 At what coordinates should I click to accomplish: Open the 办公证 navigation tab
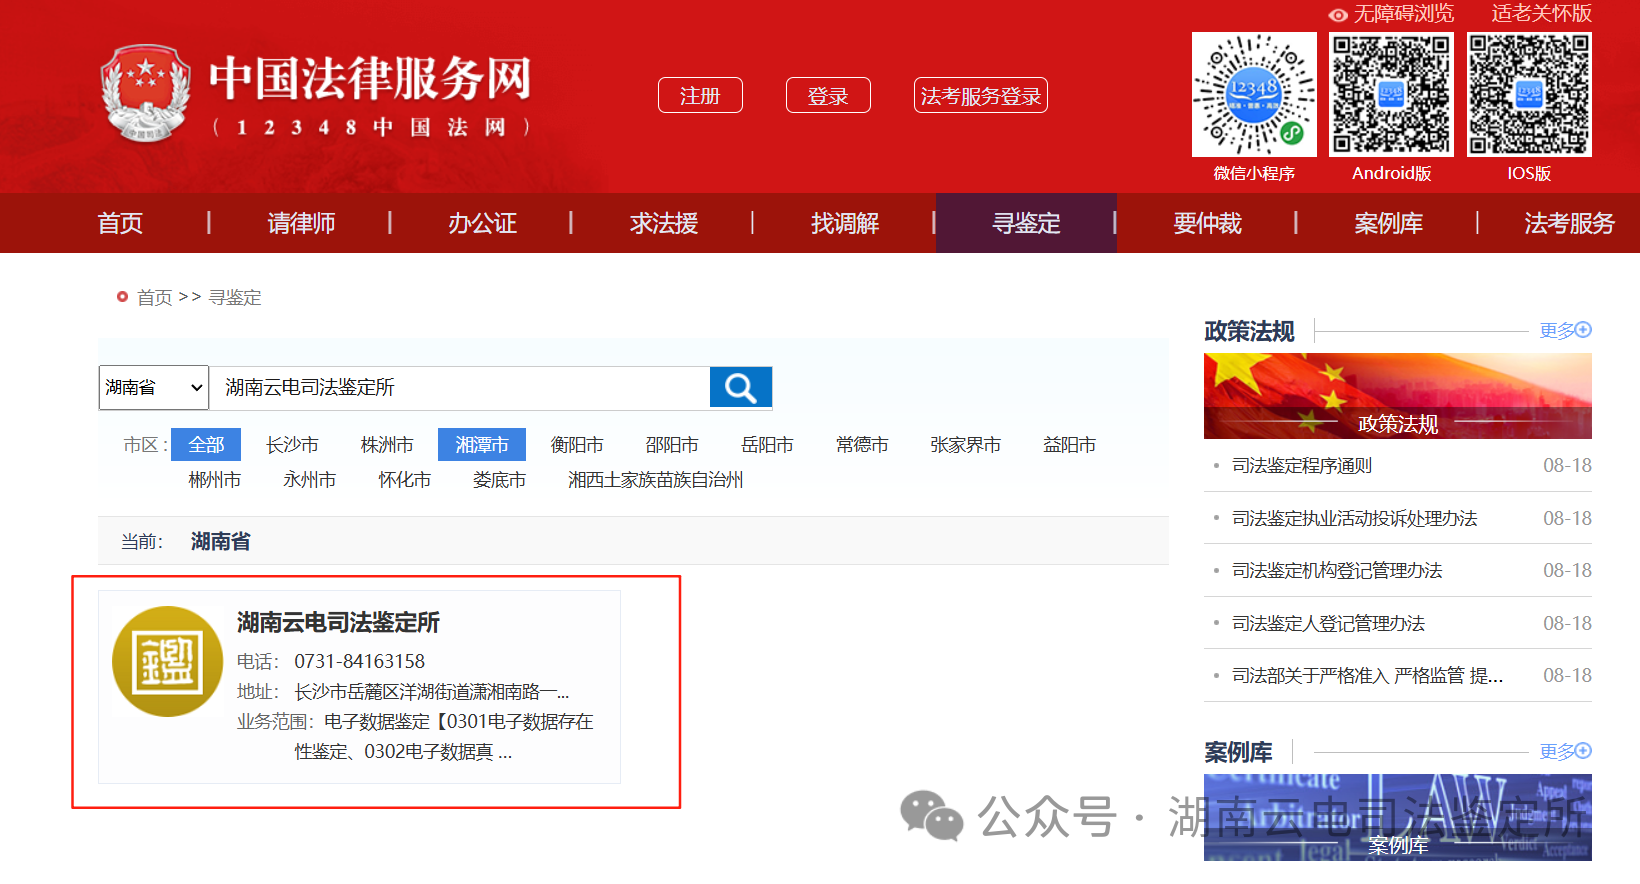click(x=482, y=223)
